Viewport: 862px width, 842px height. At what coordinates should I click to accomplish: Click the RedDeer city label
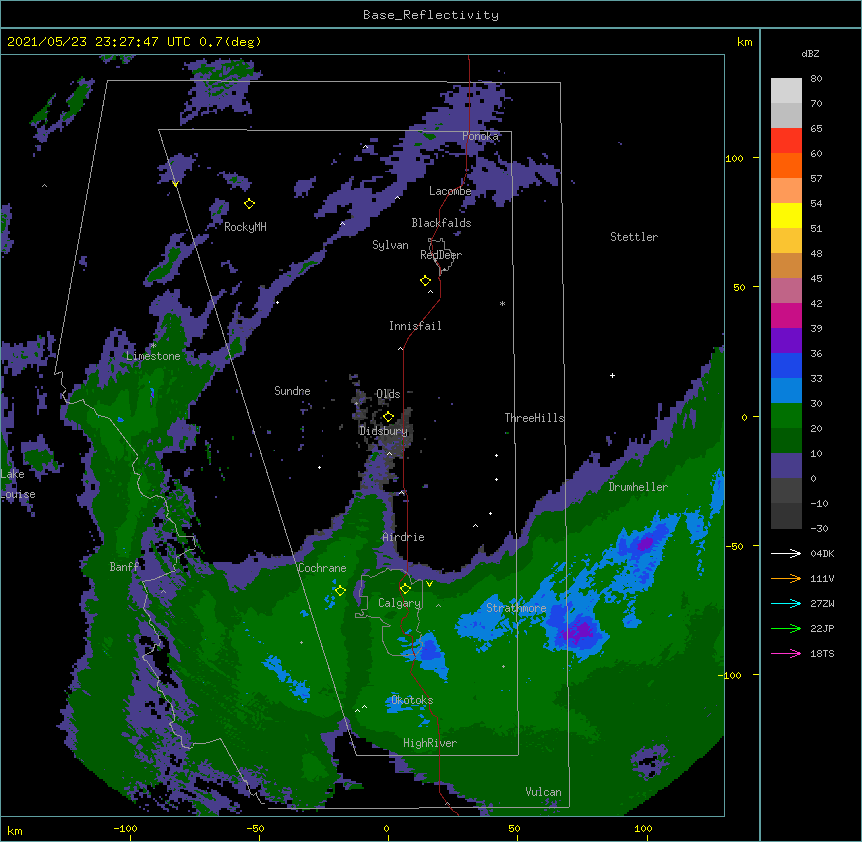click(441, 255)
